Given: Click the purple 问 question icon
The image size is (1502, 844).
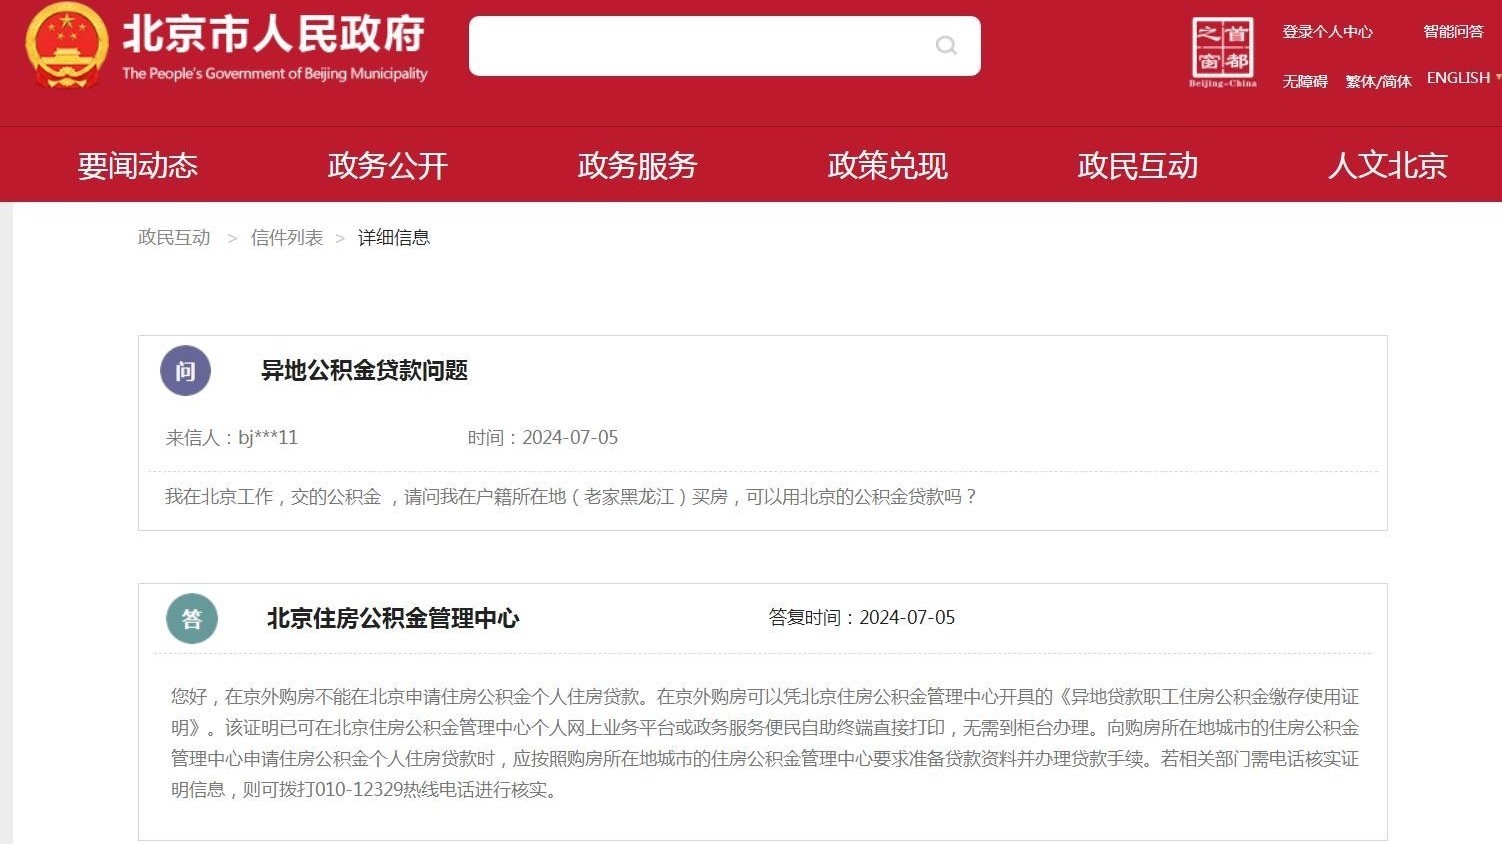Looking at the screenshot, I should click(x=185, y=370).
